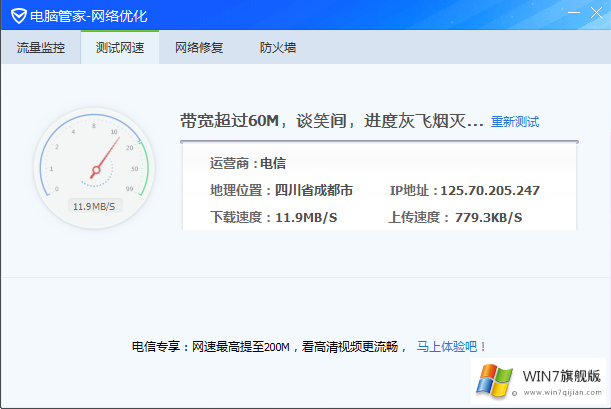The height and width of the screenshot is (409, 611).
Task: Click the 重新测试 link to retest speed
Action: click(x=515, y=122)
